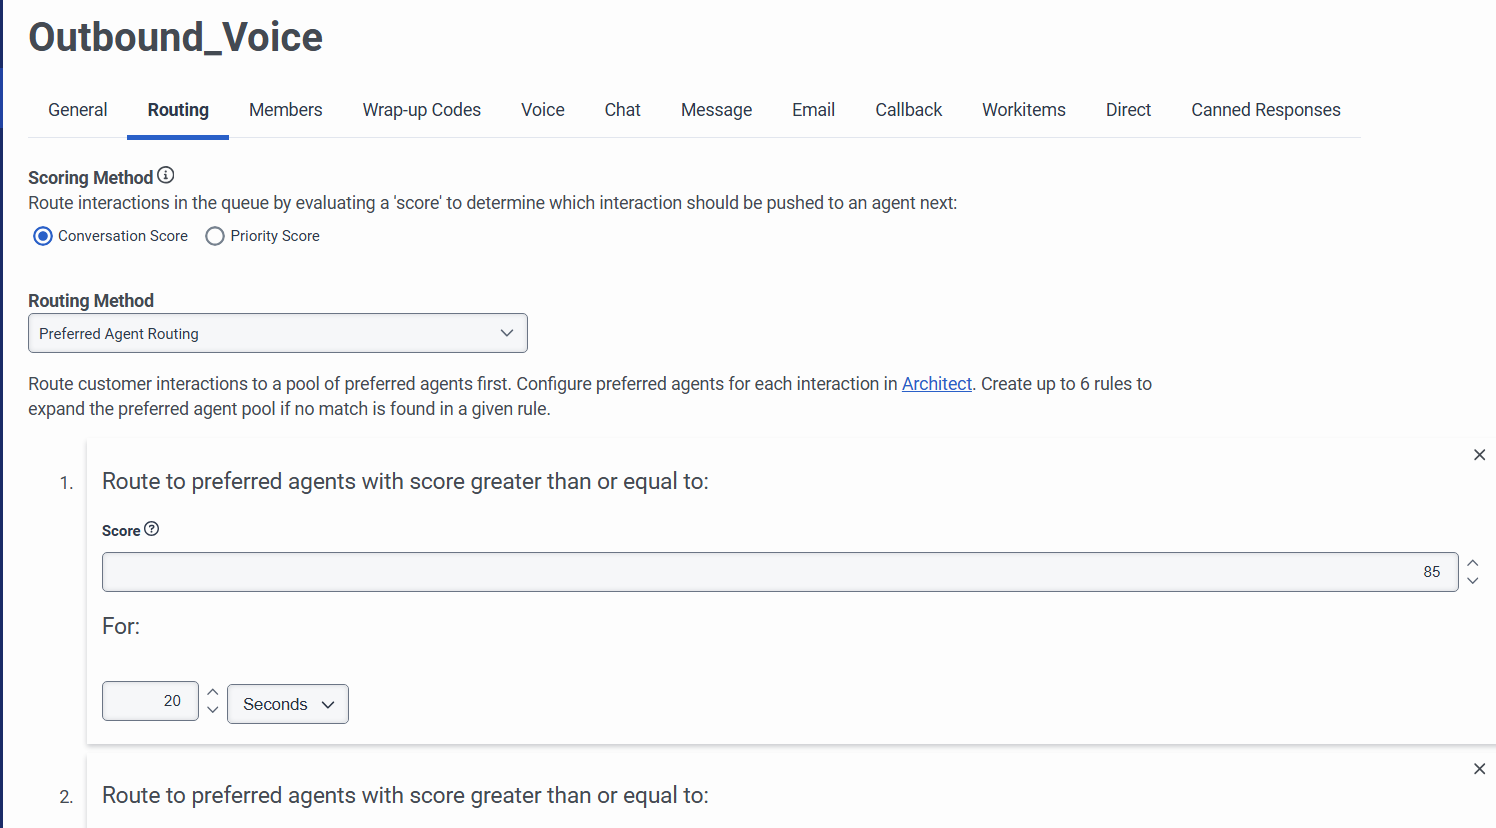Click the Score input field showing 85

779,572
